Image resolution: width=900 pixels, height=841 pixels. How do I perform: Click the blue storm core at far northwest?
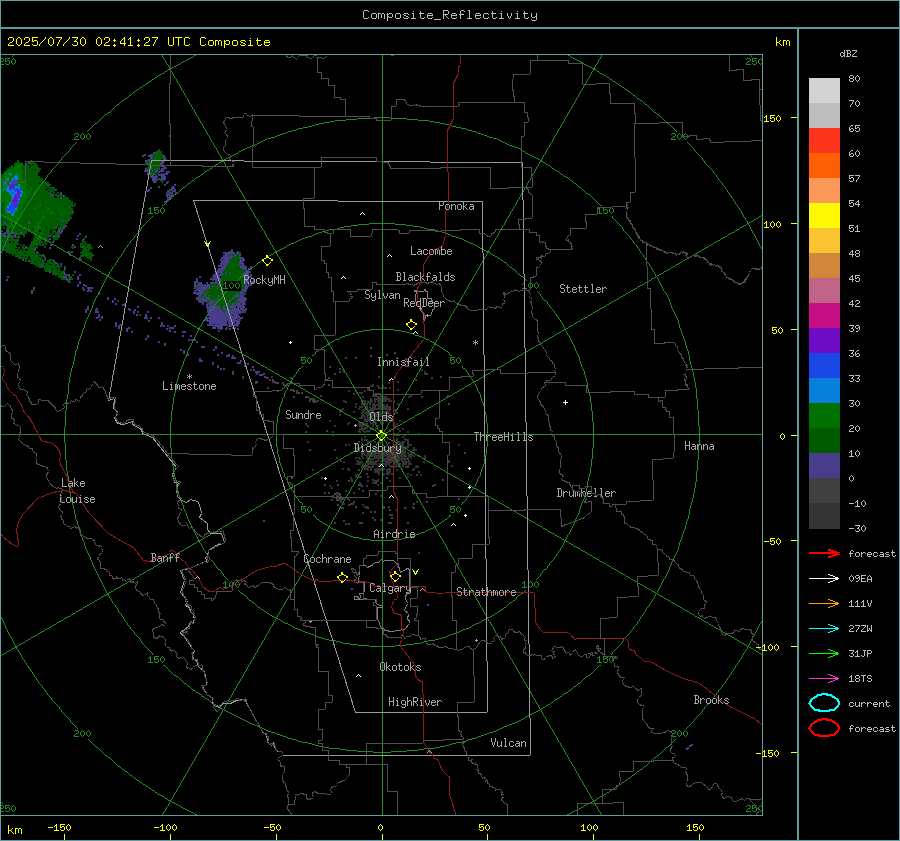click(13, 194)
